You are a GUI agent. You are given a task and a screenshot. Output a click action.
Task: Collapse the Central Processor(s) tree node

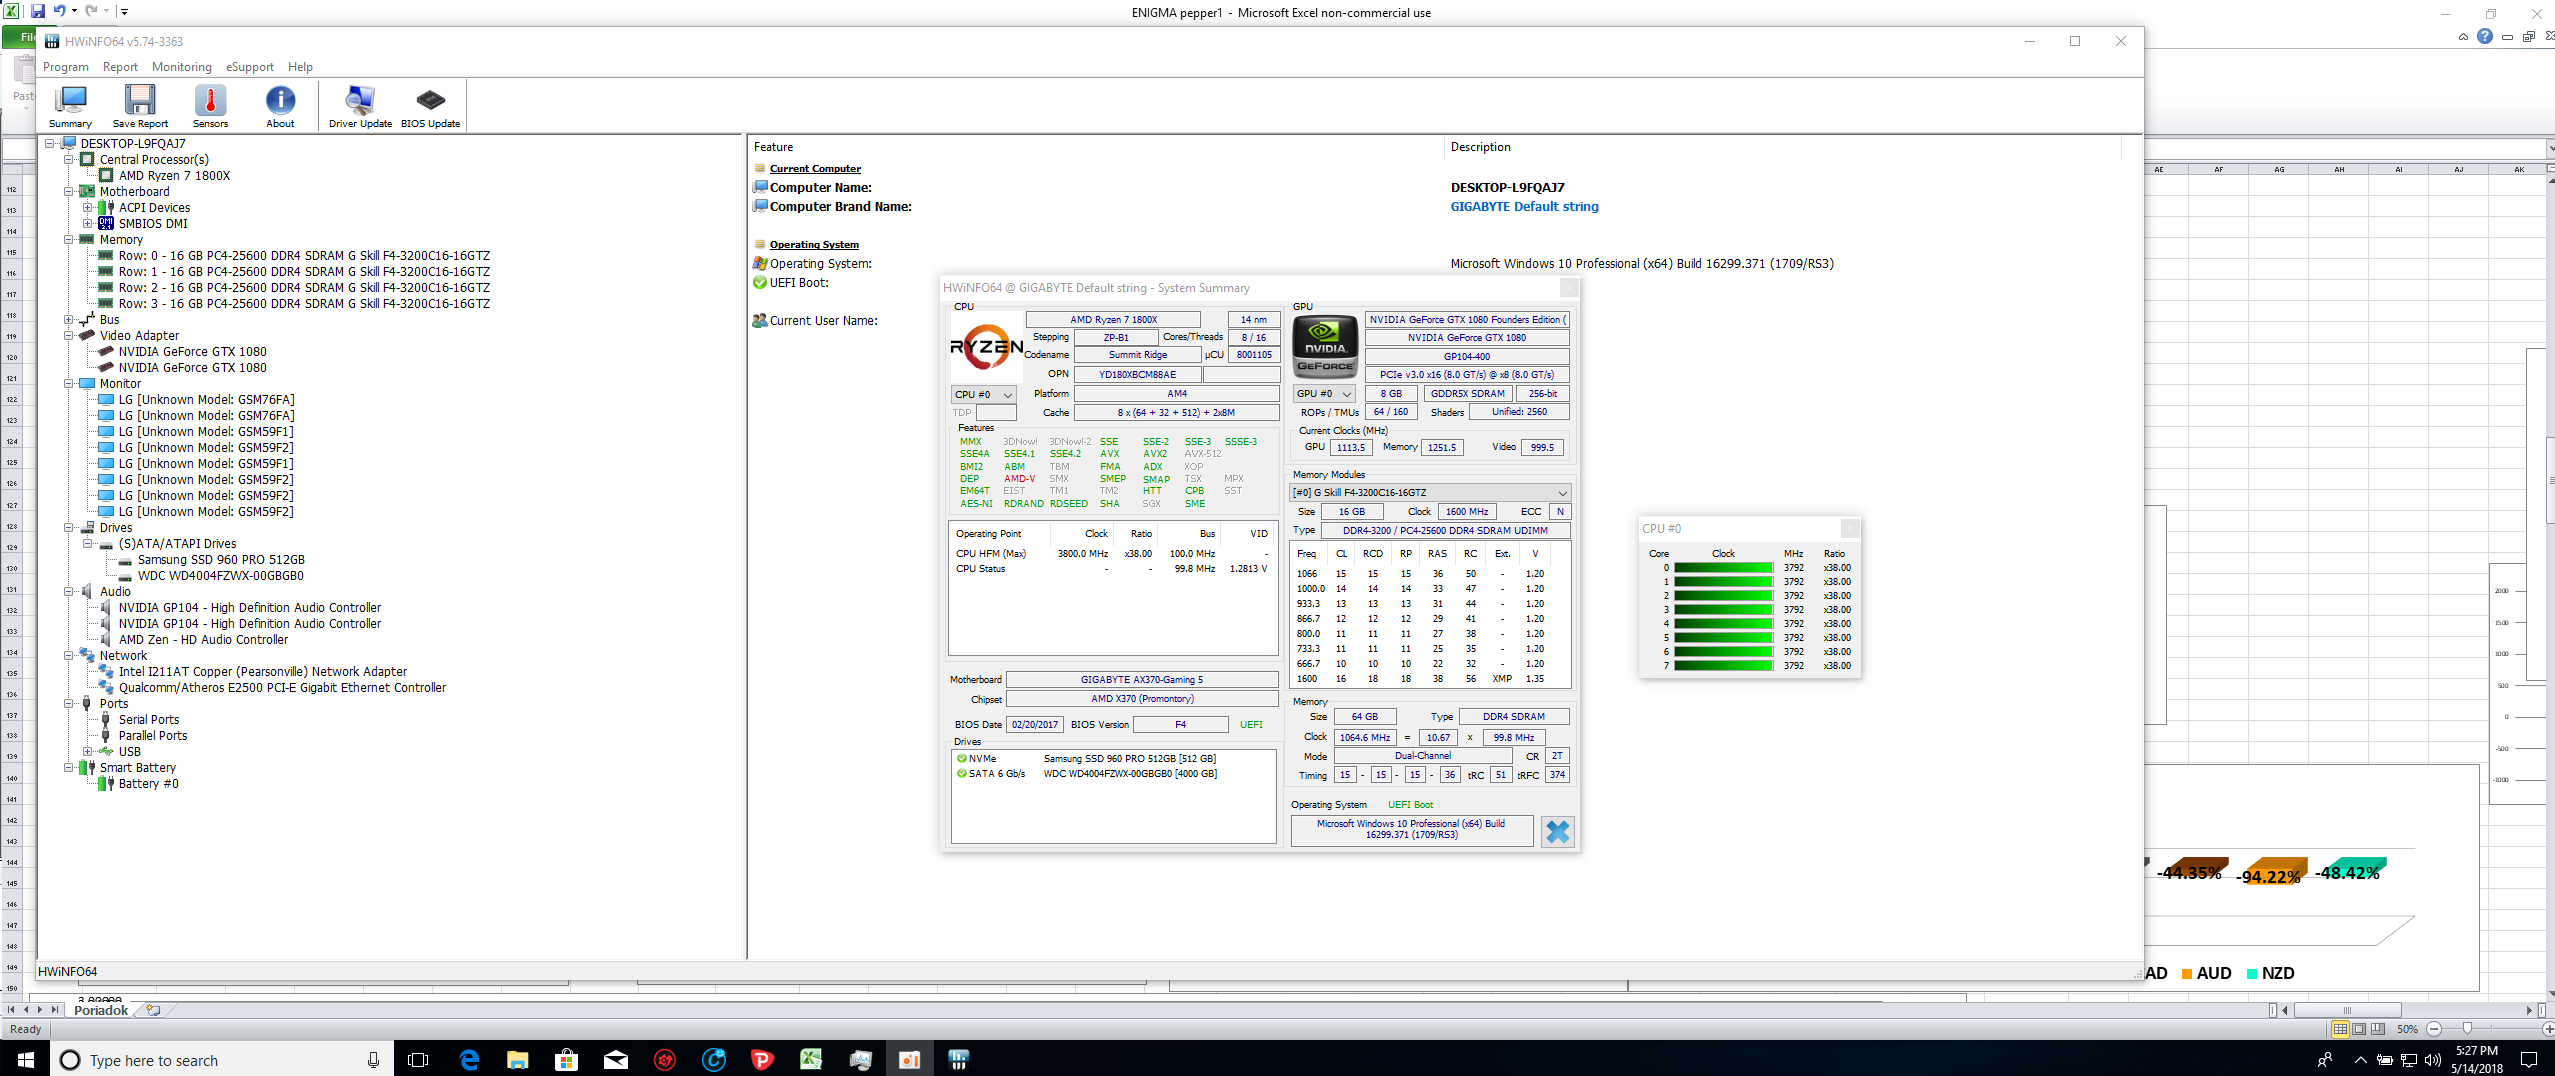[x=68, y=159]
